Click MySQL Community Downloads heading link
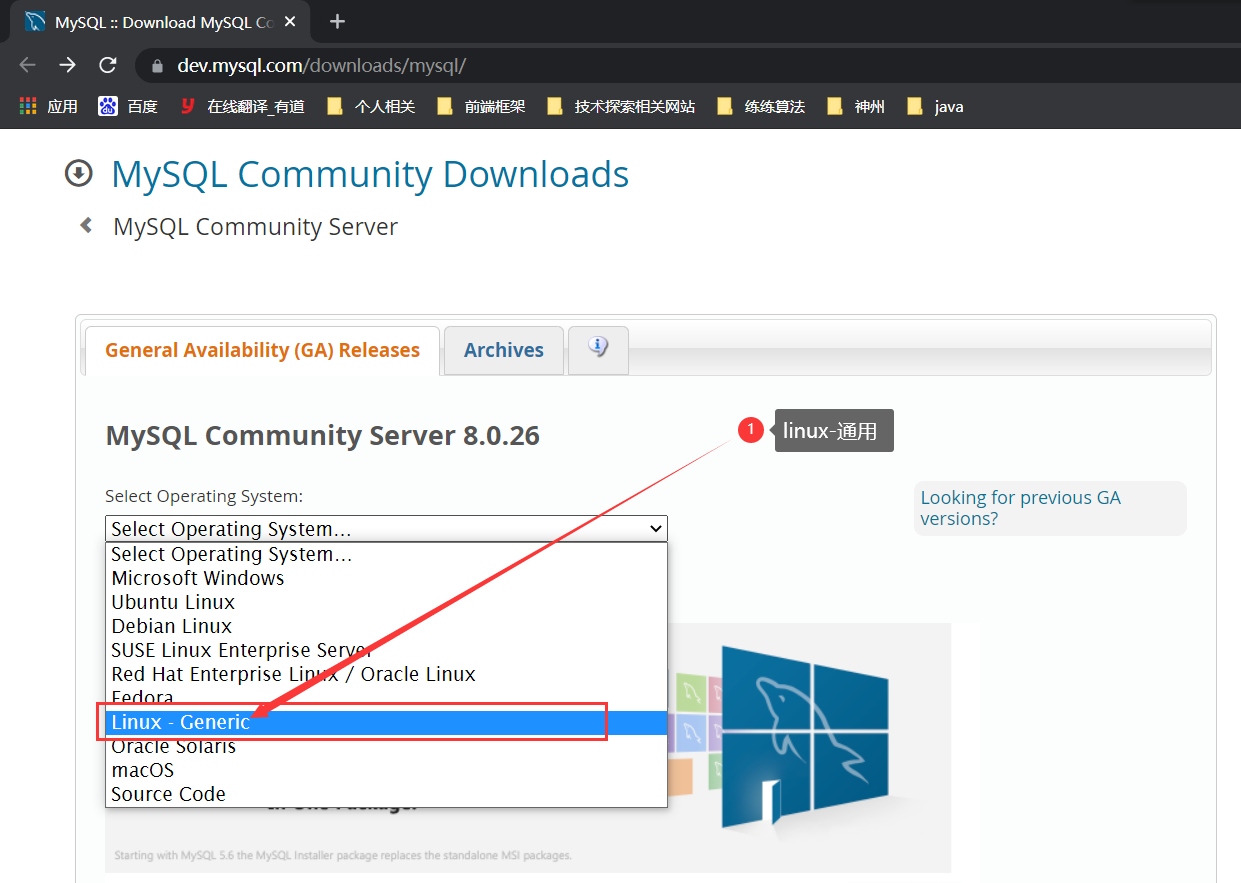 coord(370,174)
